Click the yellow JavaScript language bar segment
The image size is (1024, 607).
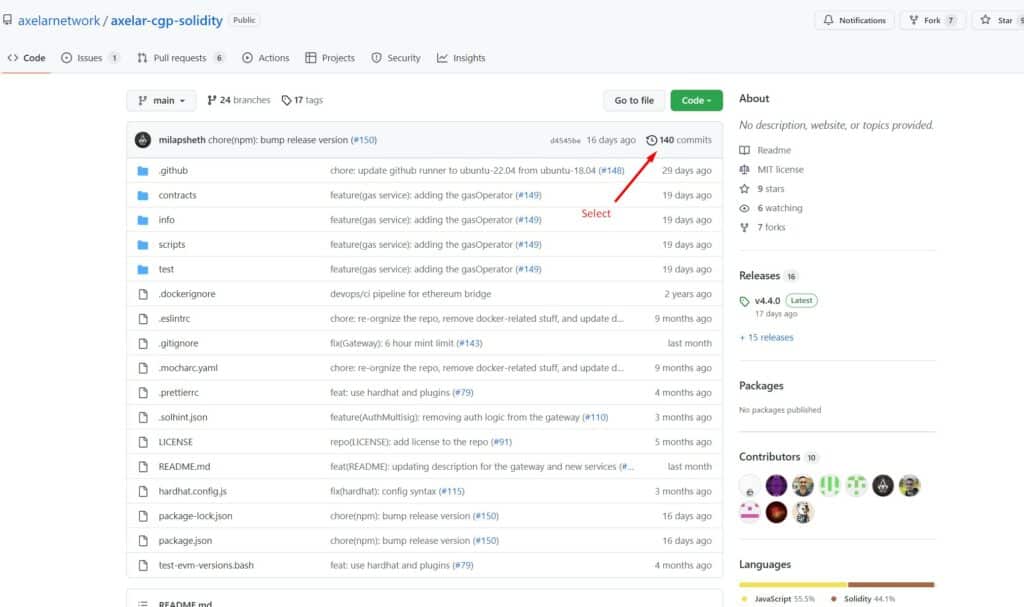[x=793, y=584]
